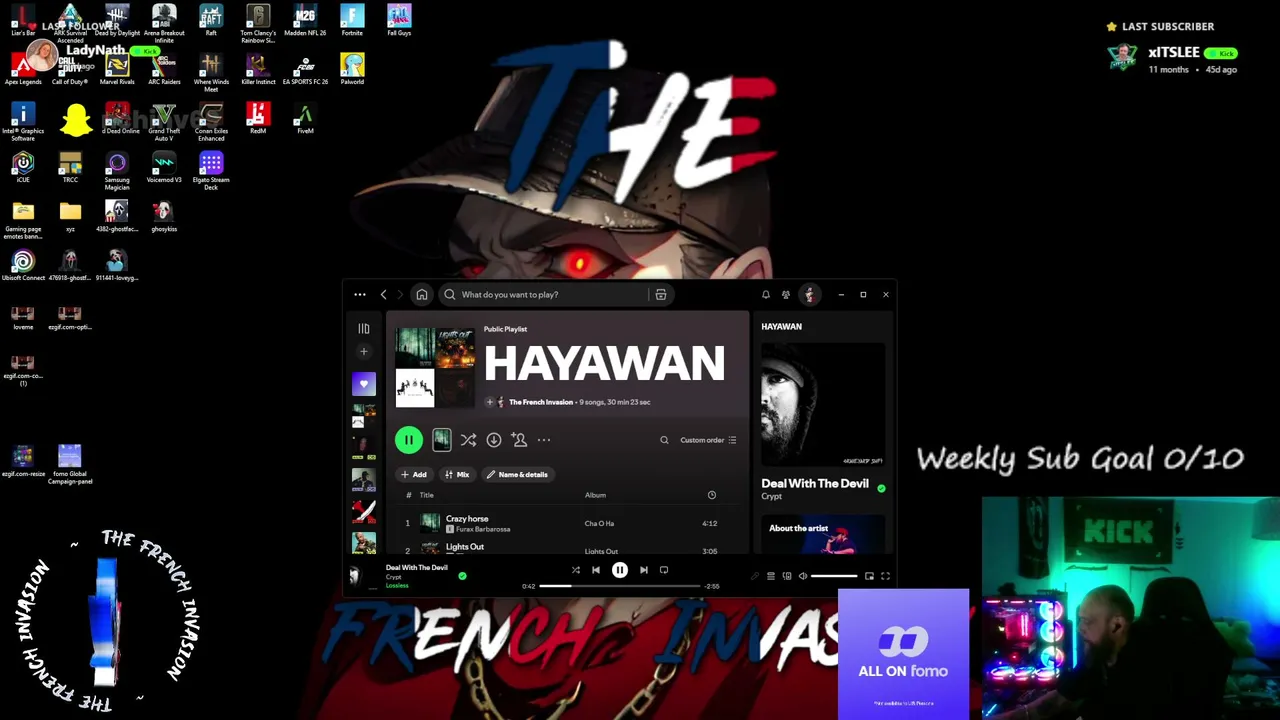Click the 'Deal With The Devil' panel title
Image resolution: width=1280 pixels, height=720 pixels.
click(815, 483)
